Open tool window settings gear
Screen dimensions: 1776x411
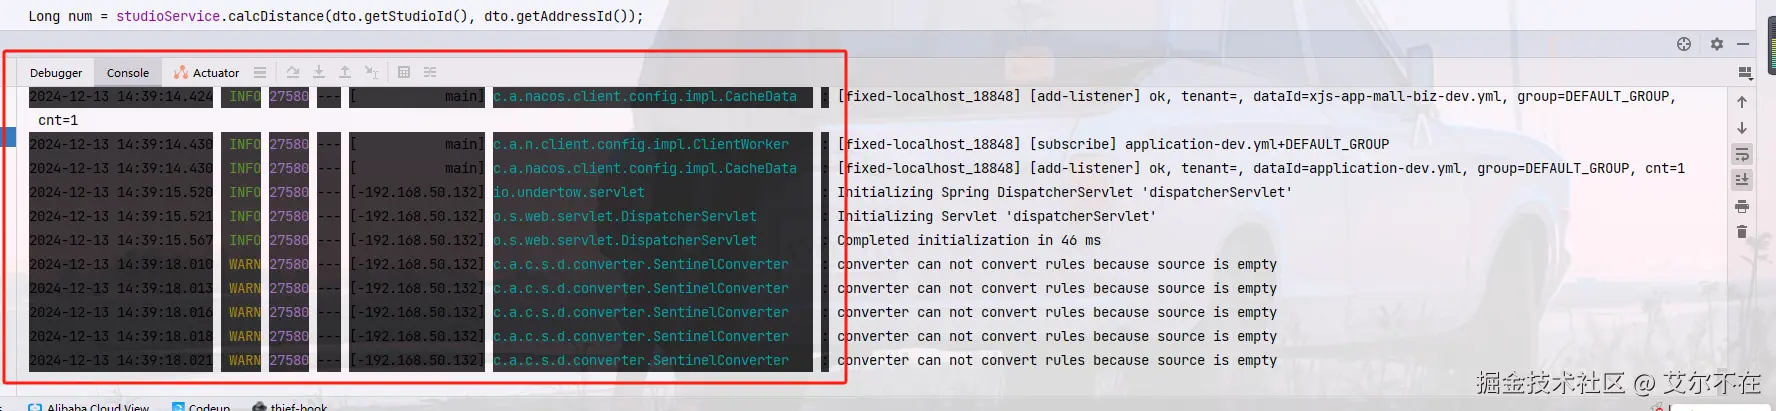click(1717, 44)
